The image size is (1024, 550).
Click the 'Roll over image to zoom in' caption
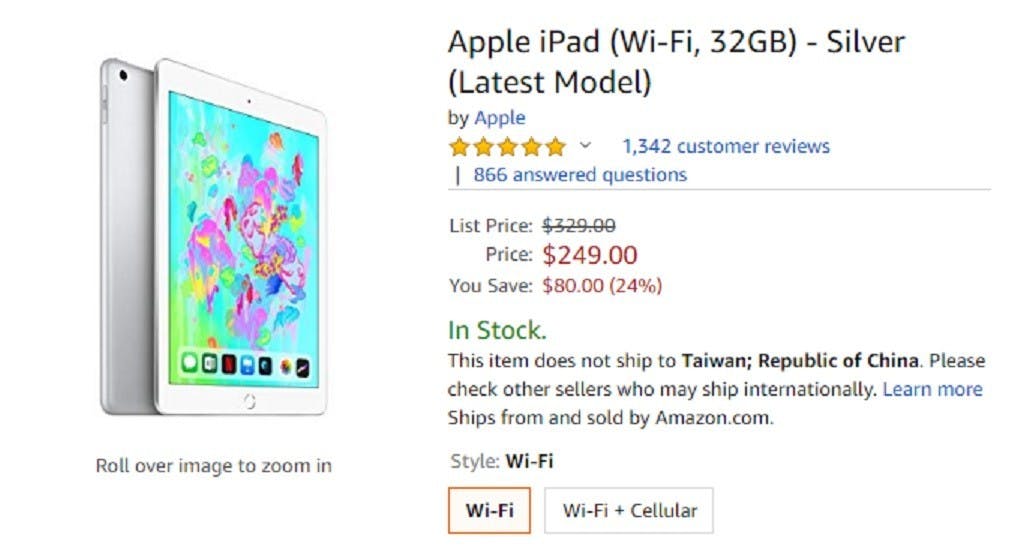click(214, 466)
